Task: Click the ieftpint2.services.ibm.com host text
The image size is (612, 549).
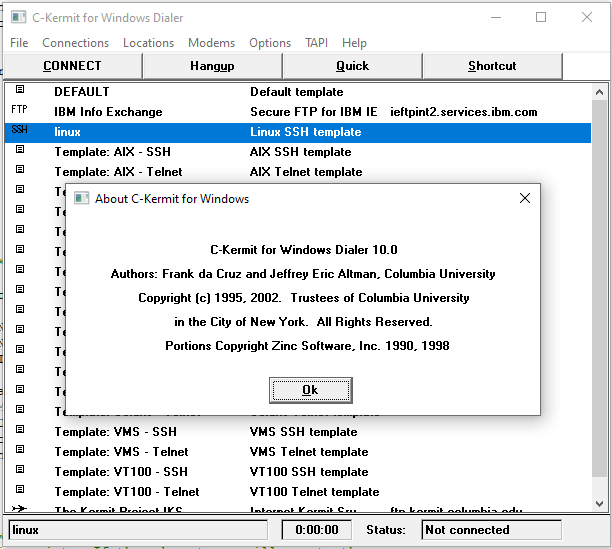Action: point(464,112)
